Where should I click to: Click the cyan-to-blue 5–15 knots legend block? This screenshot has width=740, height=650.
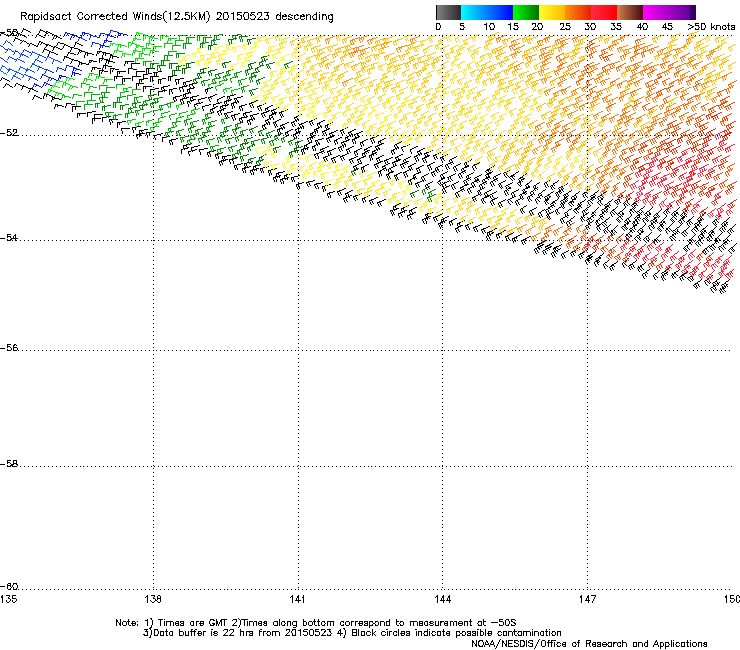pos(487,12)
